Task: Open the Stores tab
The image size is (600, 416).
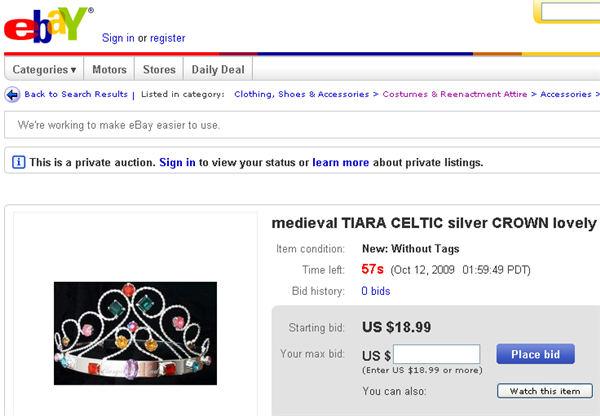Action: 159,70
